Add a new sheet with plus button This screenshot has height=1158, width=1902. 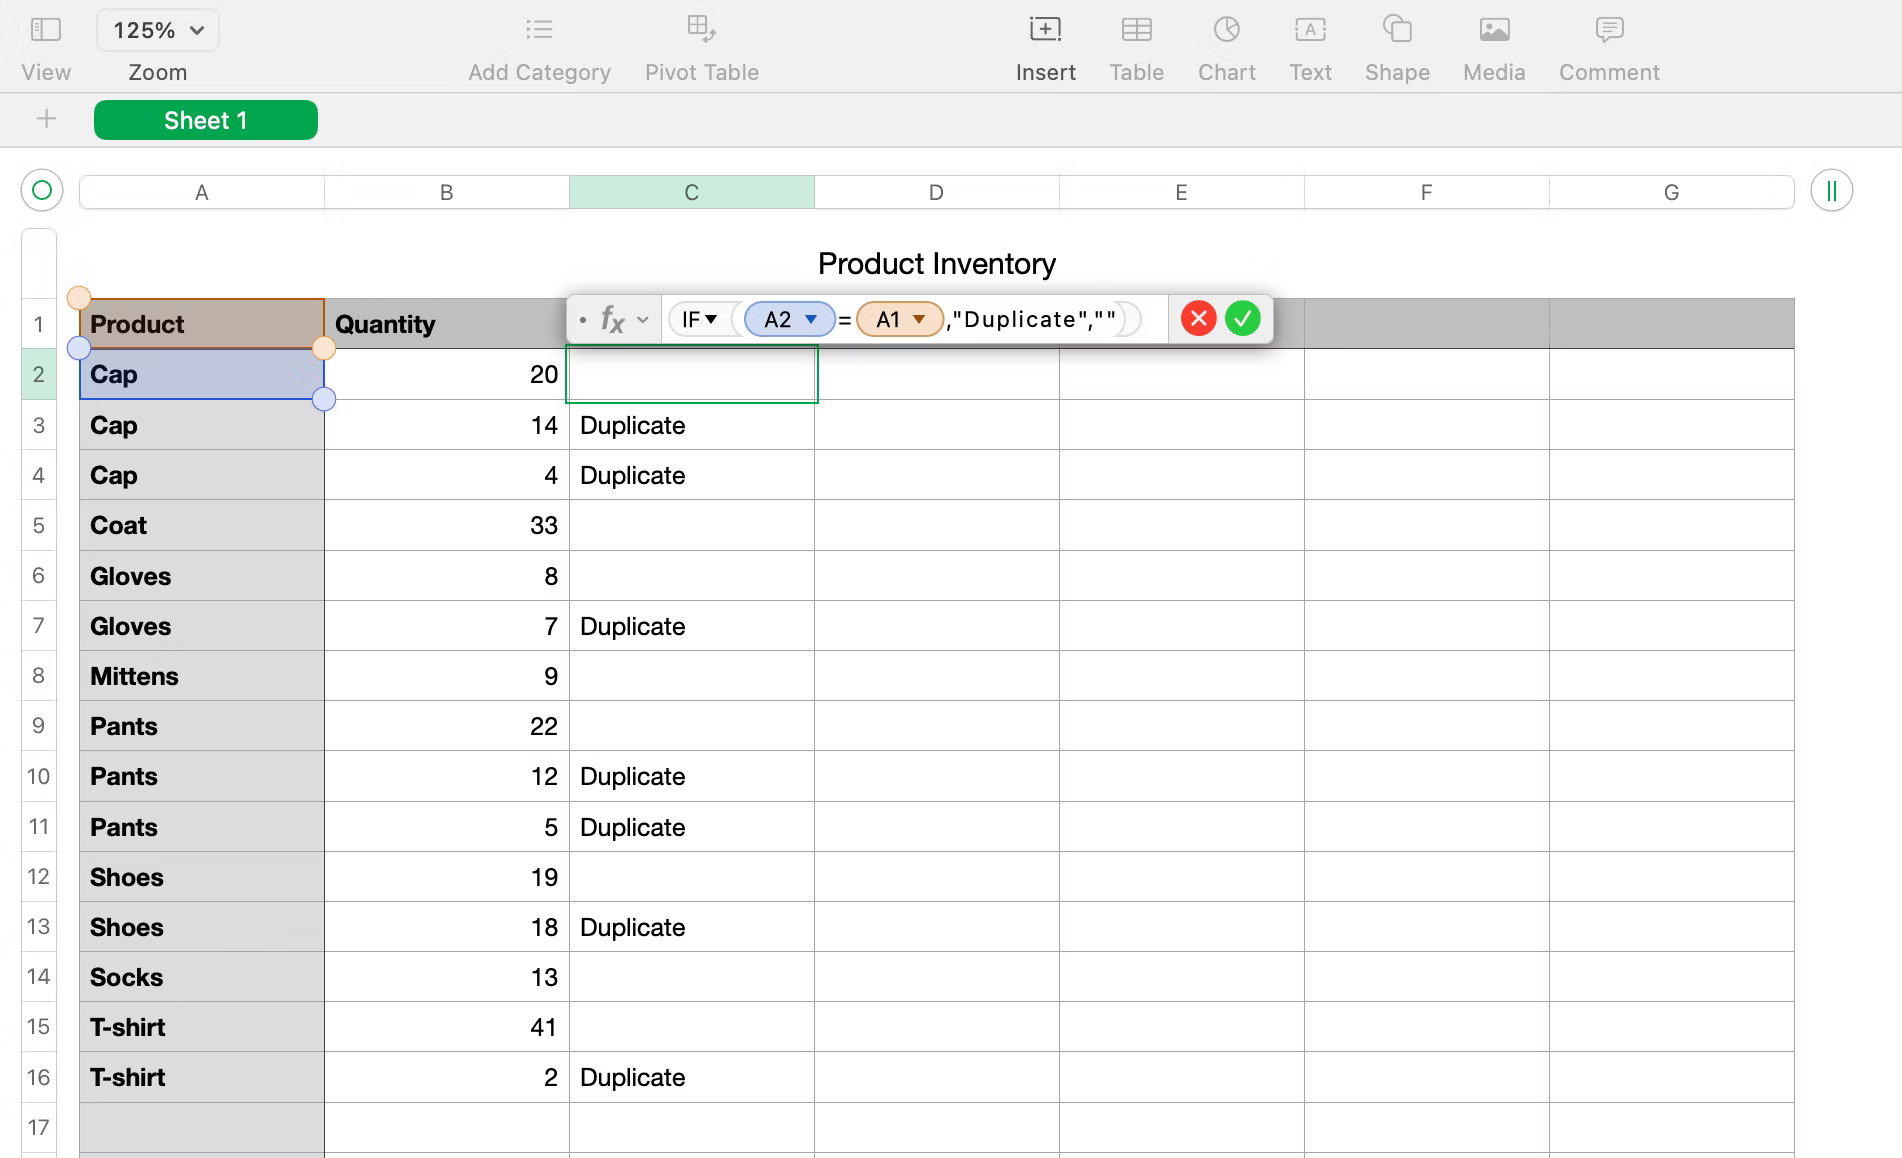(x=46, y=120)
